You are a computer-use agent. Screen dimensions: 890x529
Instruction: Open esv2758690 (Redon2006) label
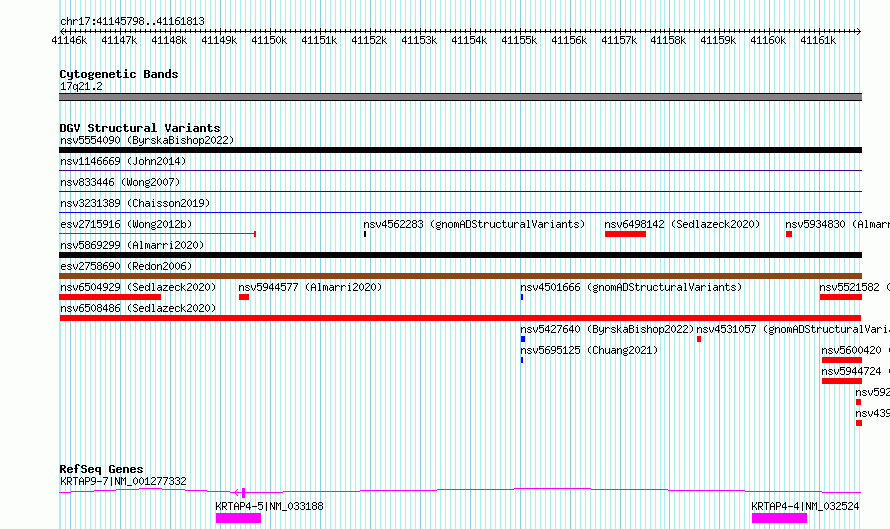pyautogui.click(x=126, y=266)
